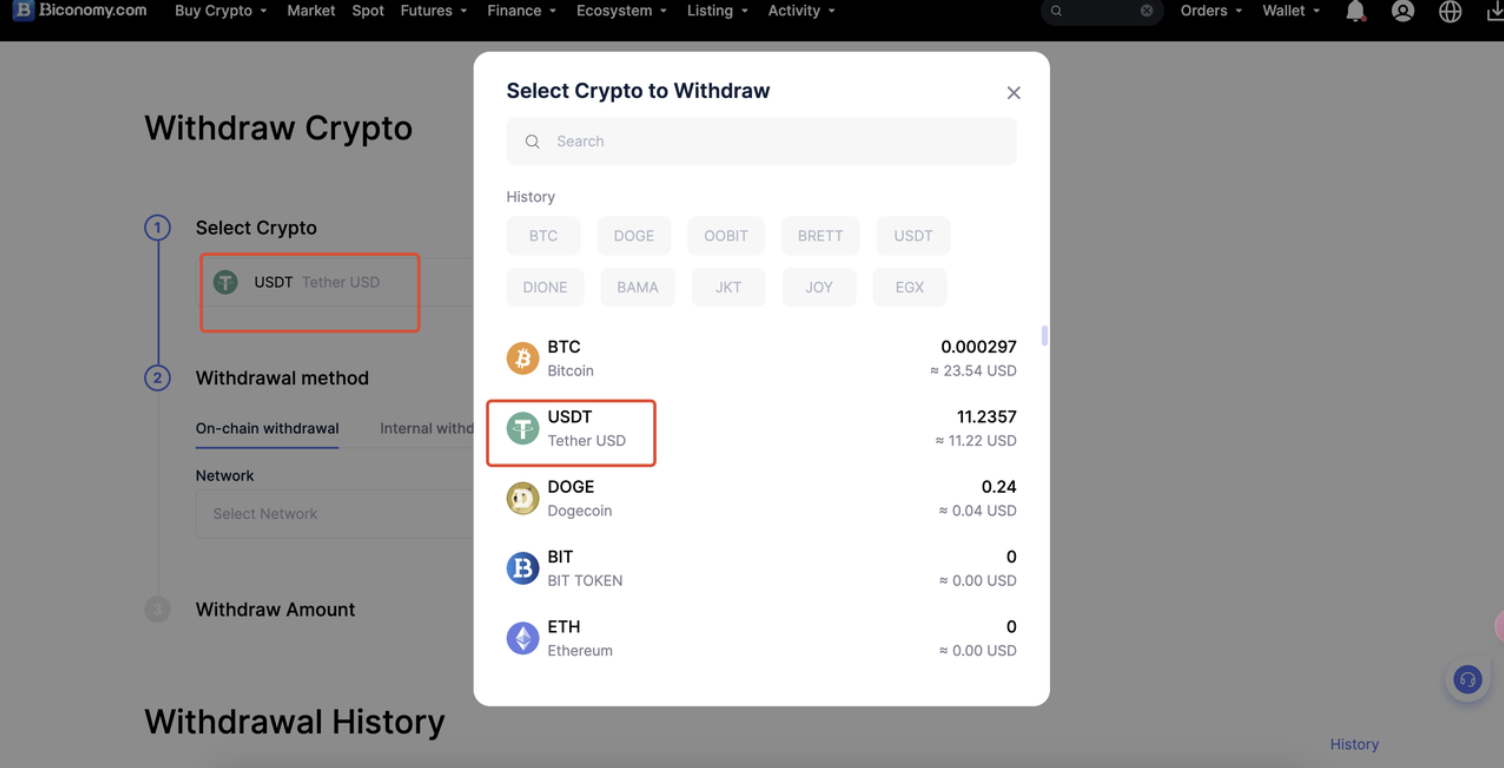
Task: Click the globe language icon
Action: [1450, 11]
